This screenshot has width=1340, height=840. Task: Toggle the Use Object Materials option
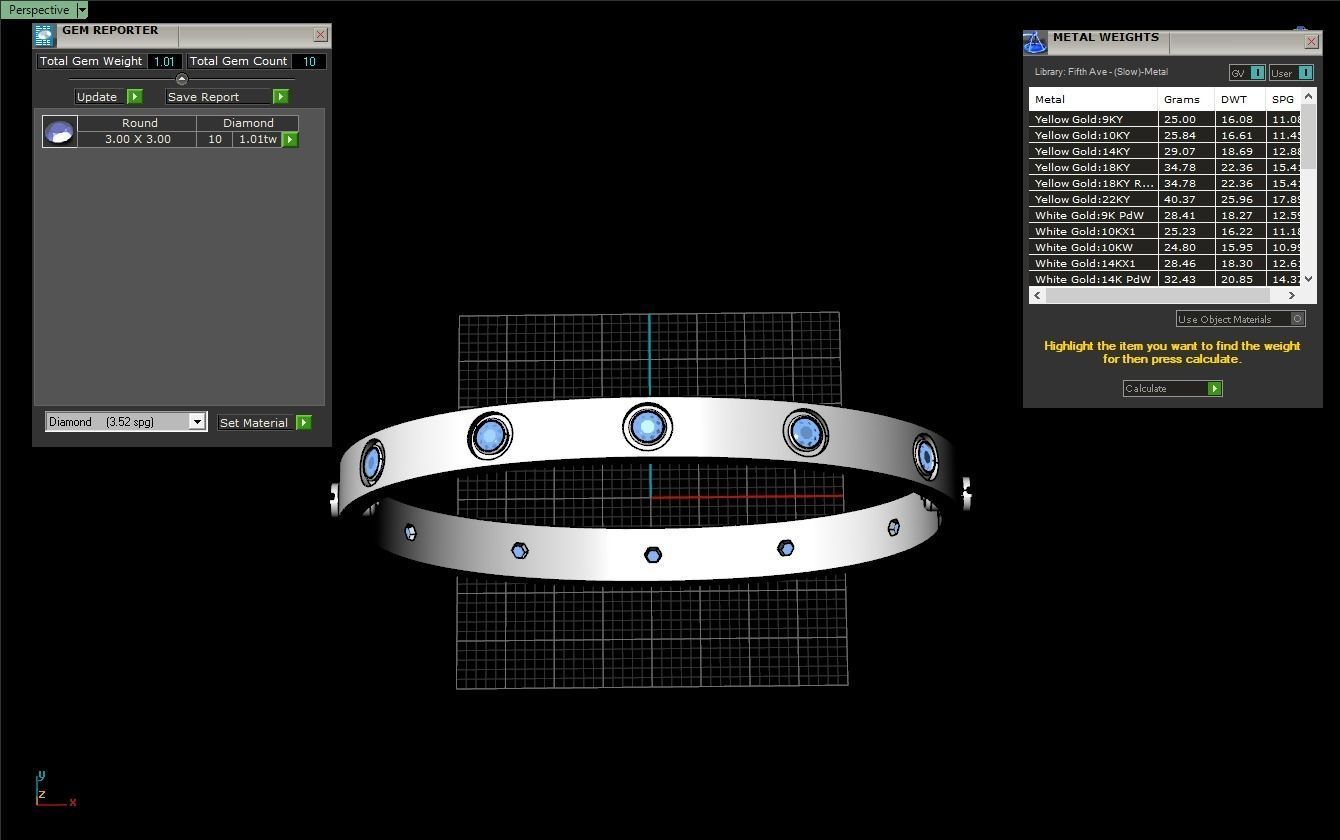[x=1241, y=319]
